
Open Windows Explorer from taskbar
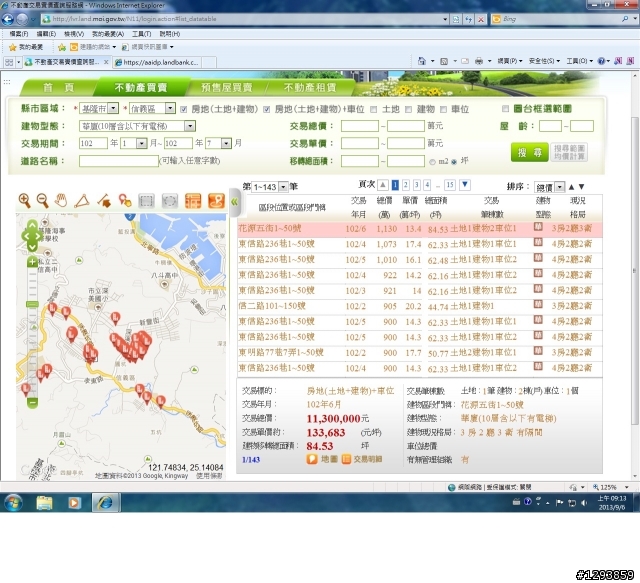point(45,503)
